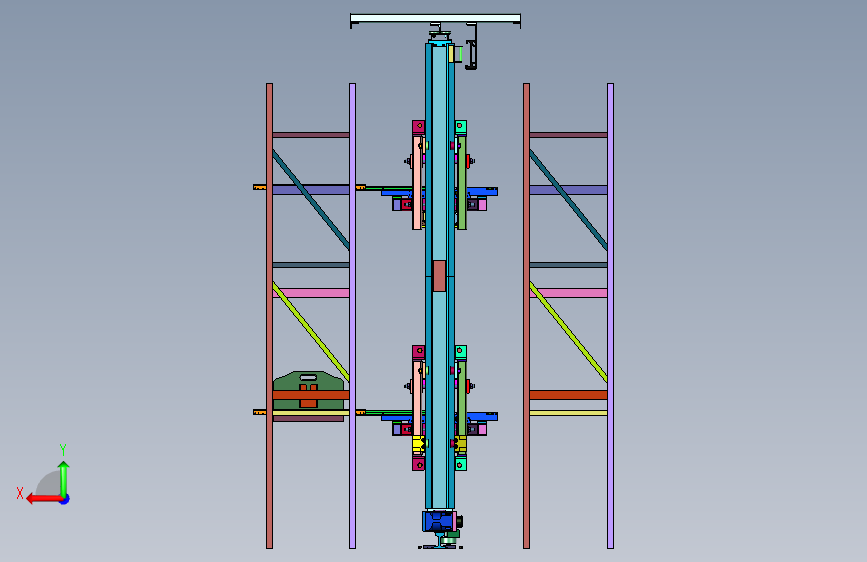Click the "Y" axis label text

click(63, 449)
